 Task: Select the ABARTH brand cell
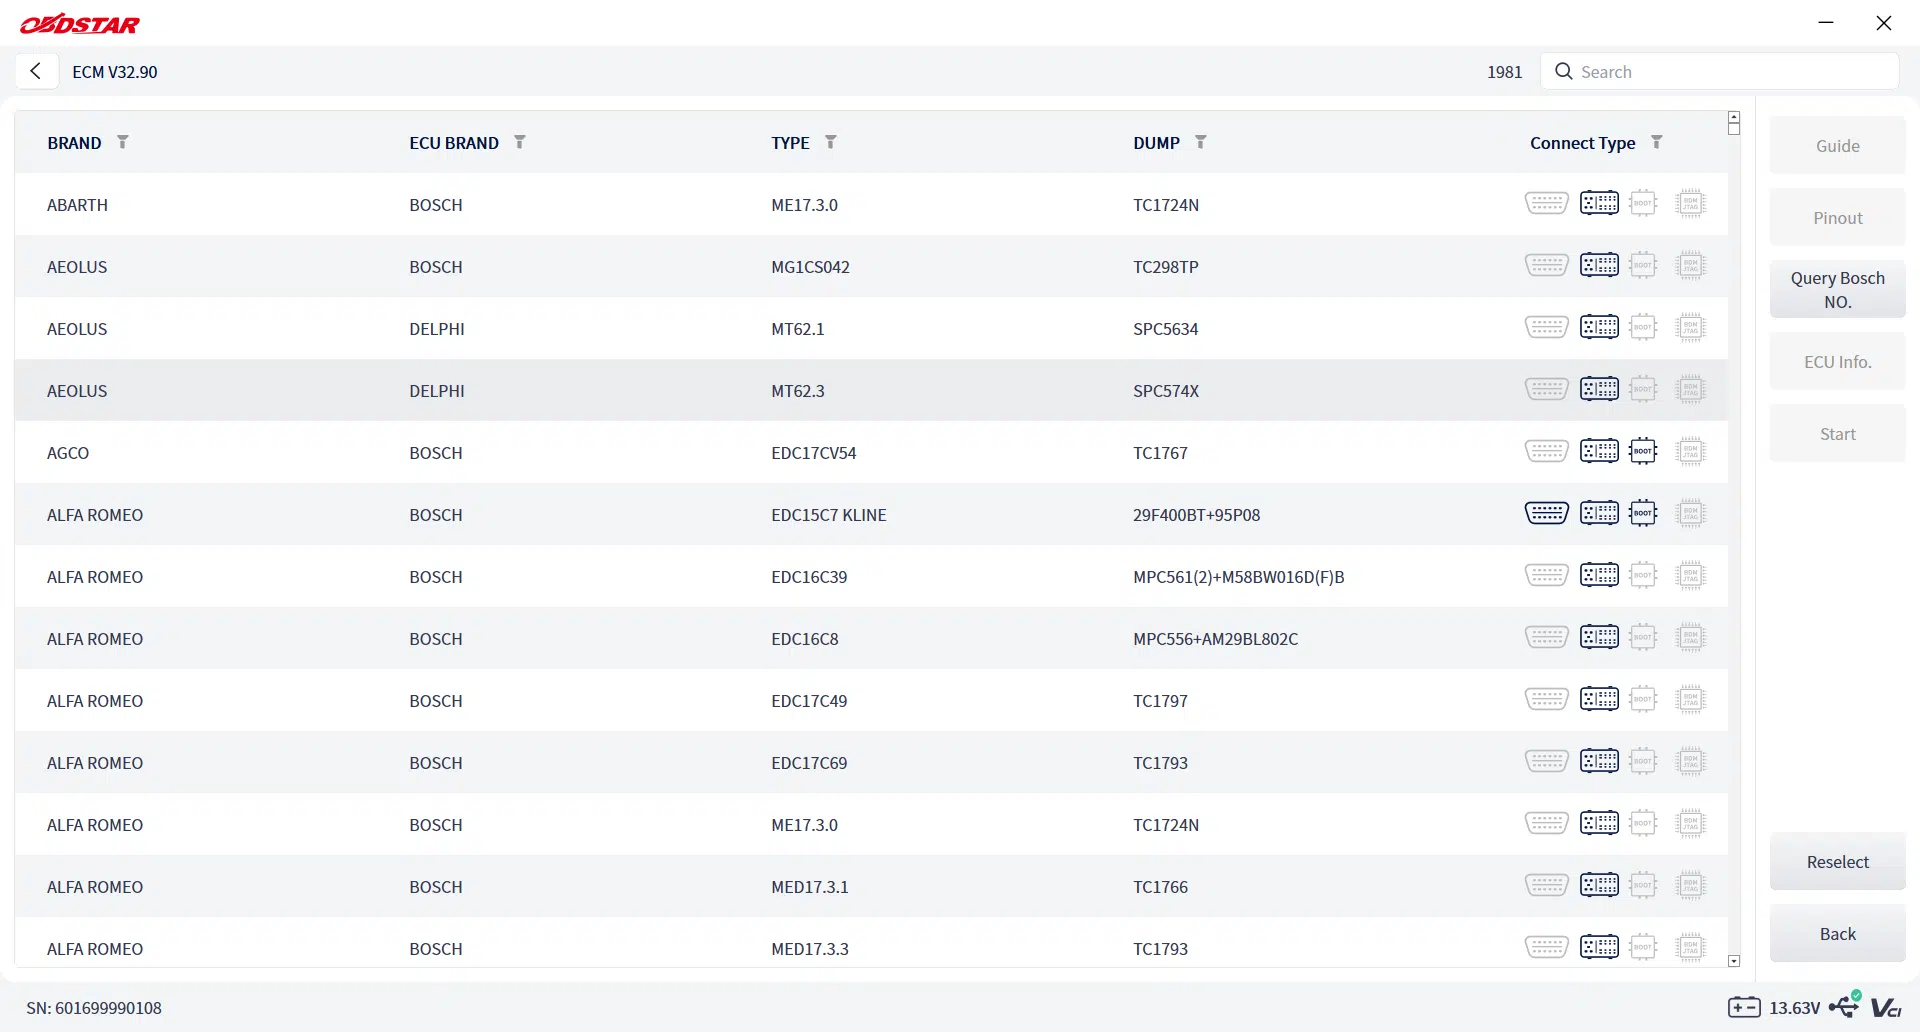[x=77, y=204]
